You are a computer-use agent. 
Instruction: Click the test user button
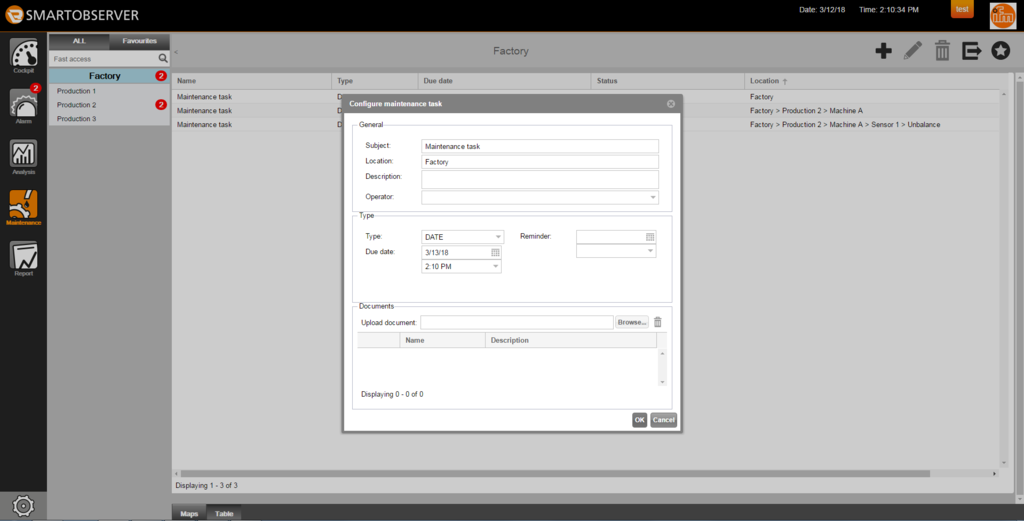point(962,9)
